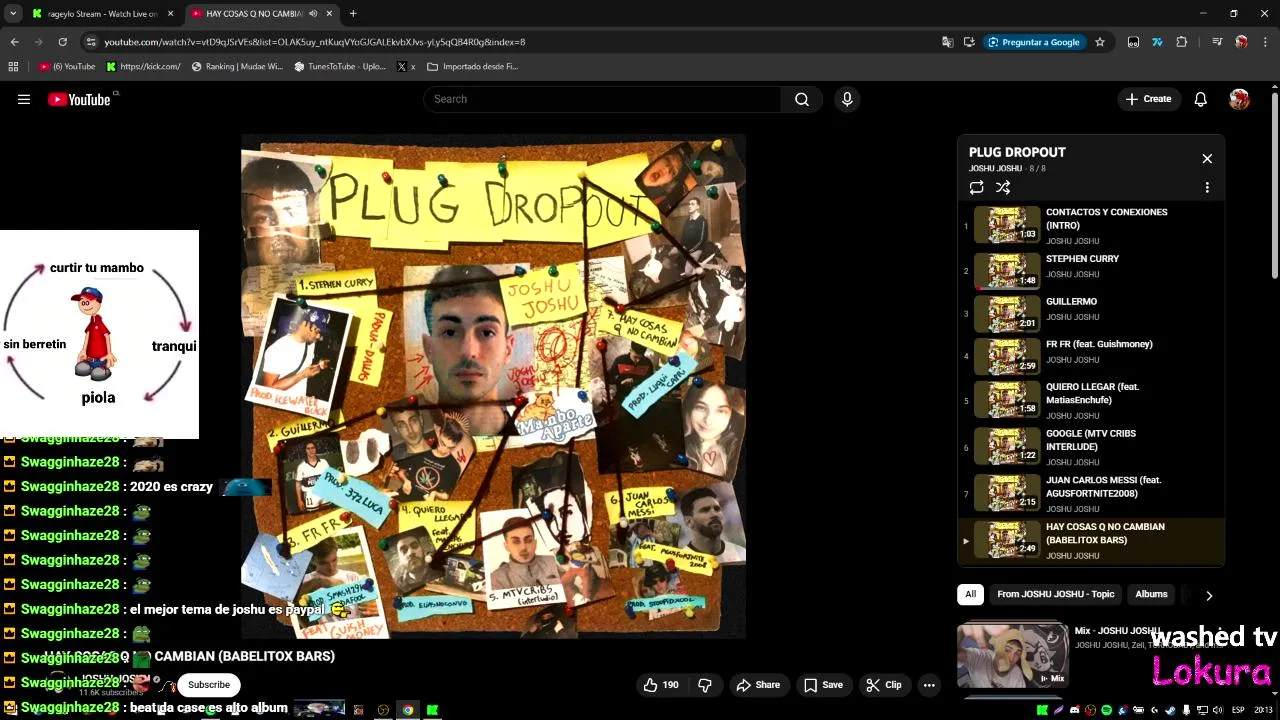Toggle shuffle playlist in PLUG DROPOUT panel
The image size is (1280, 720).
(1003, 187)
